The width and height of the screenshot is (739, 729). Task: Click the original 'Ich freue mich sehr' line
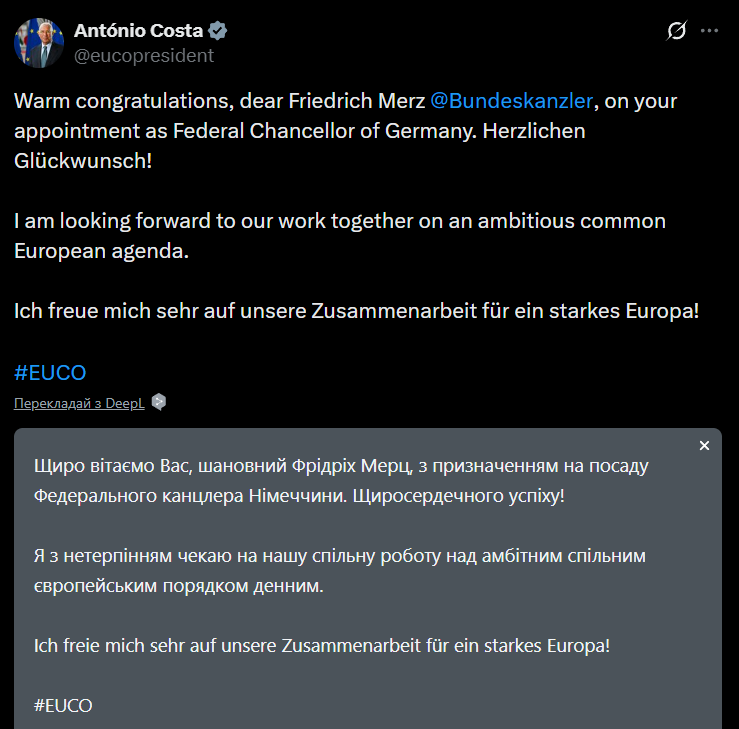pyautogui.click(x=355, y=310)
